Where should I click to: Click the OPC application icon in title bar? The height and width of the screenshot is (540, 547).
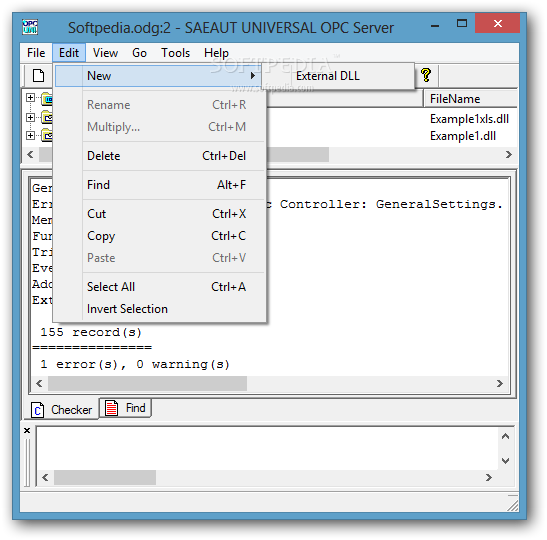click(x=30, y=27)
